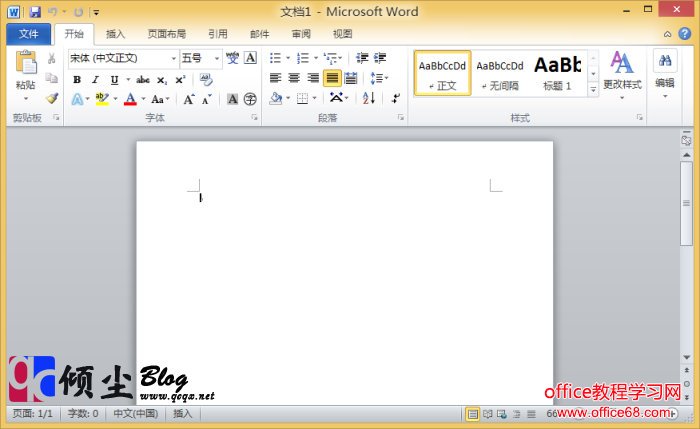Viewport: 700px width, 429px height.
Task: Open the Line Spacing dropdown
Action: click(379, 78)
